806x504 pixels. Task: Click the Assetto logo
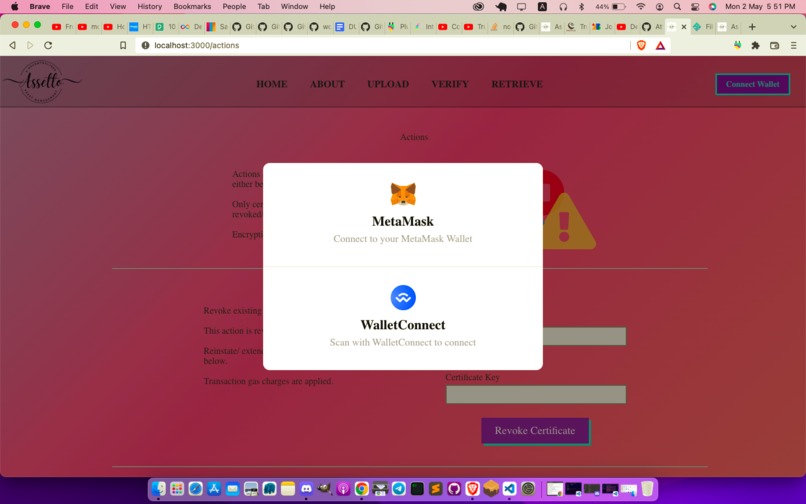[x=43, y=81]
